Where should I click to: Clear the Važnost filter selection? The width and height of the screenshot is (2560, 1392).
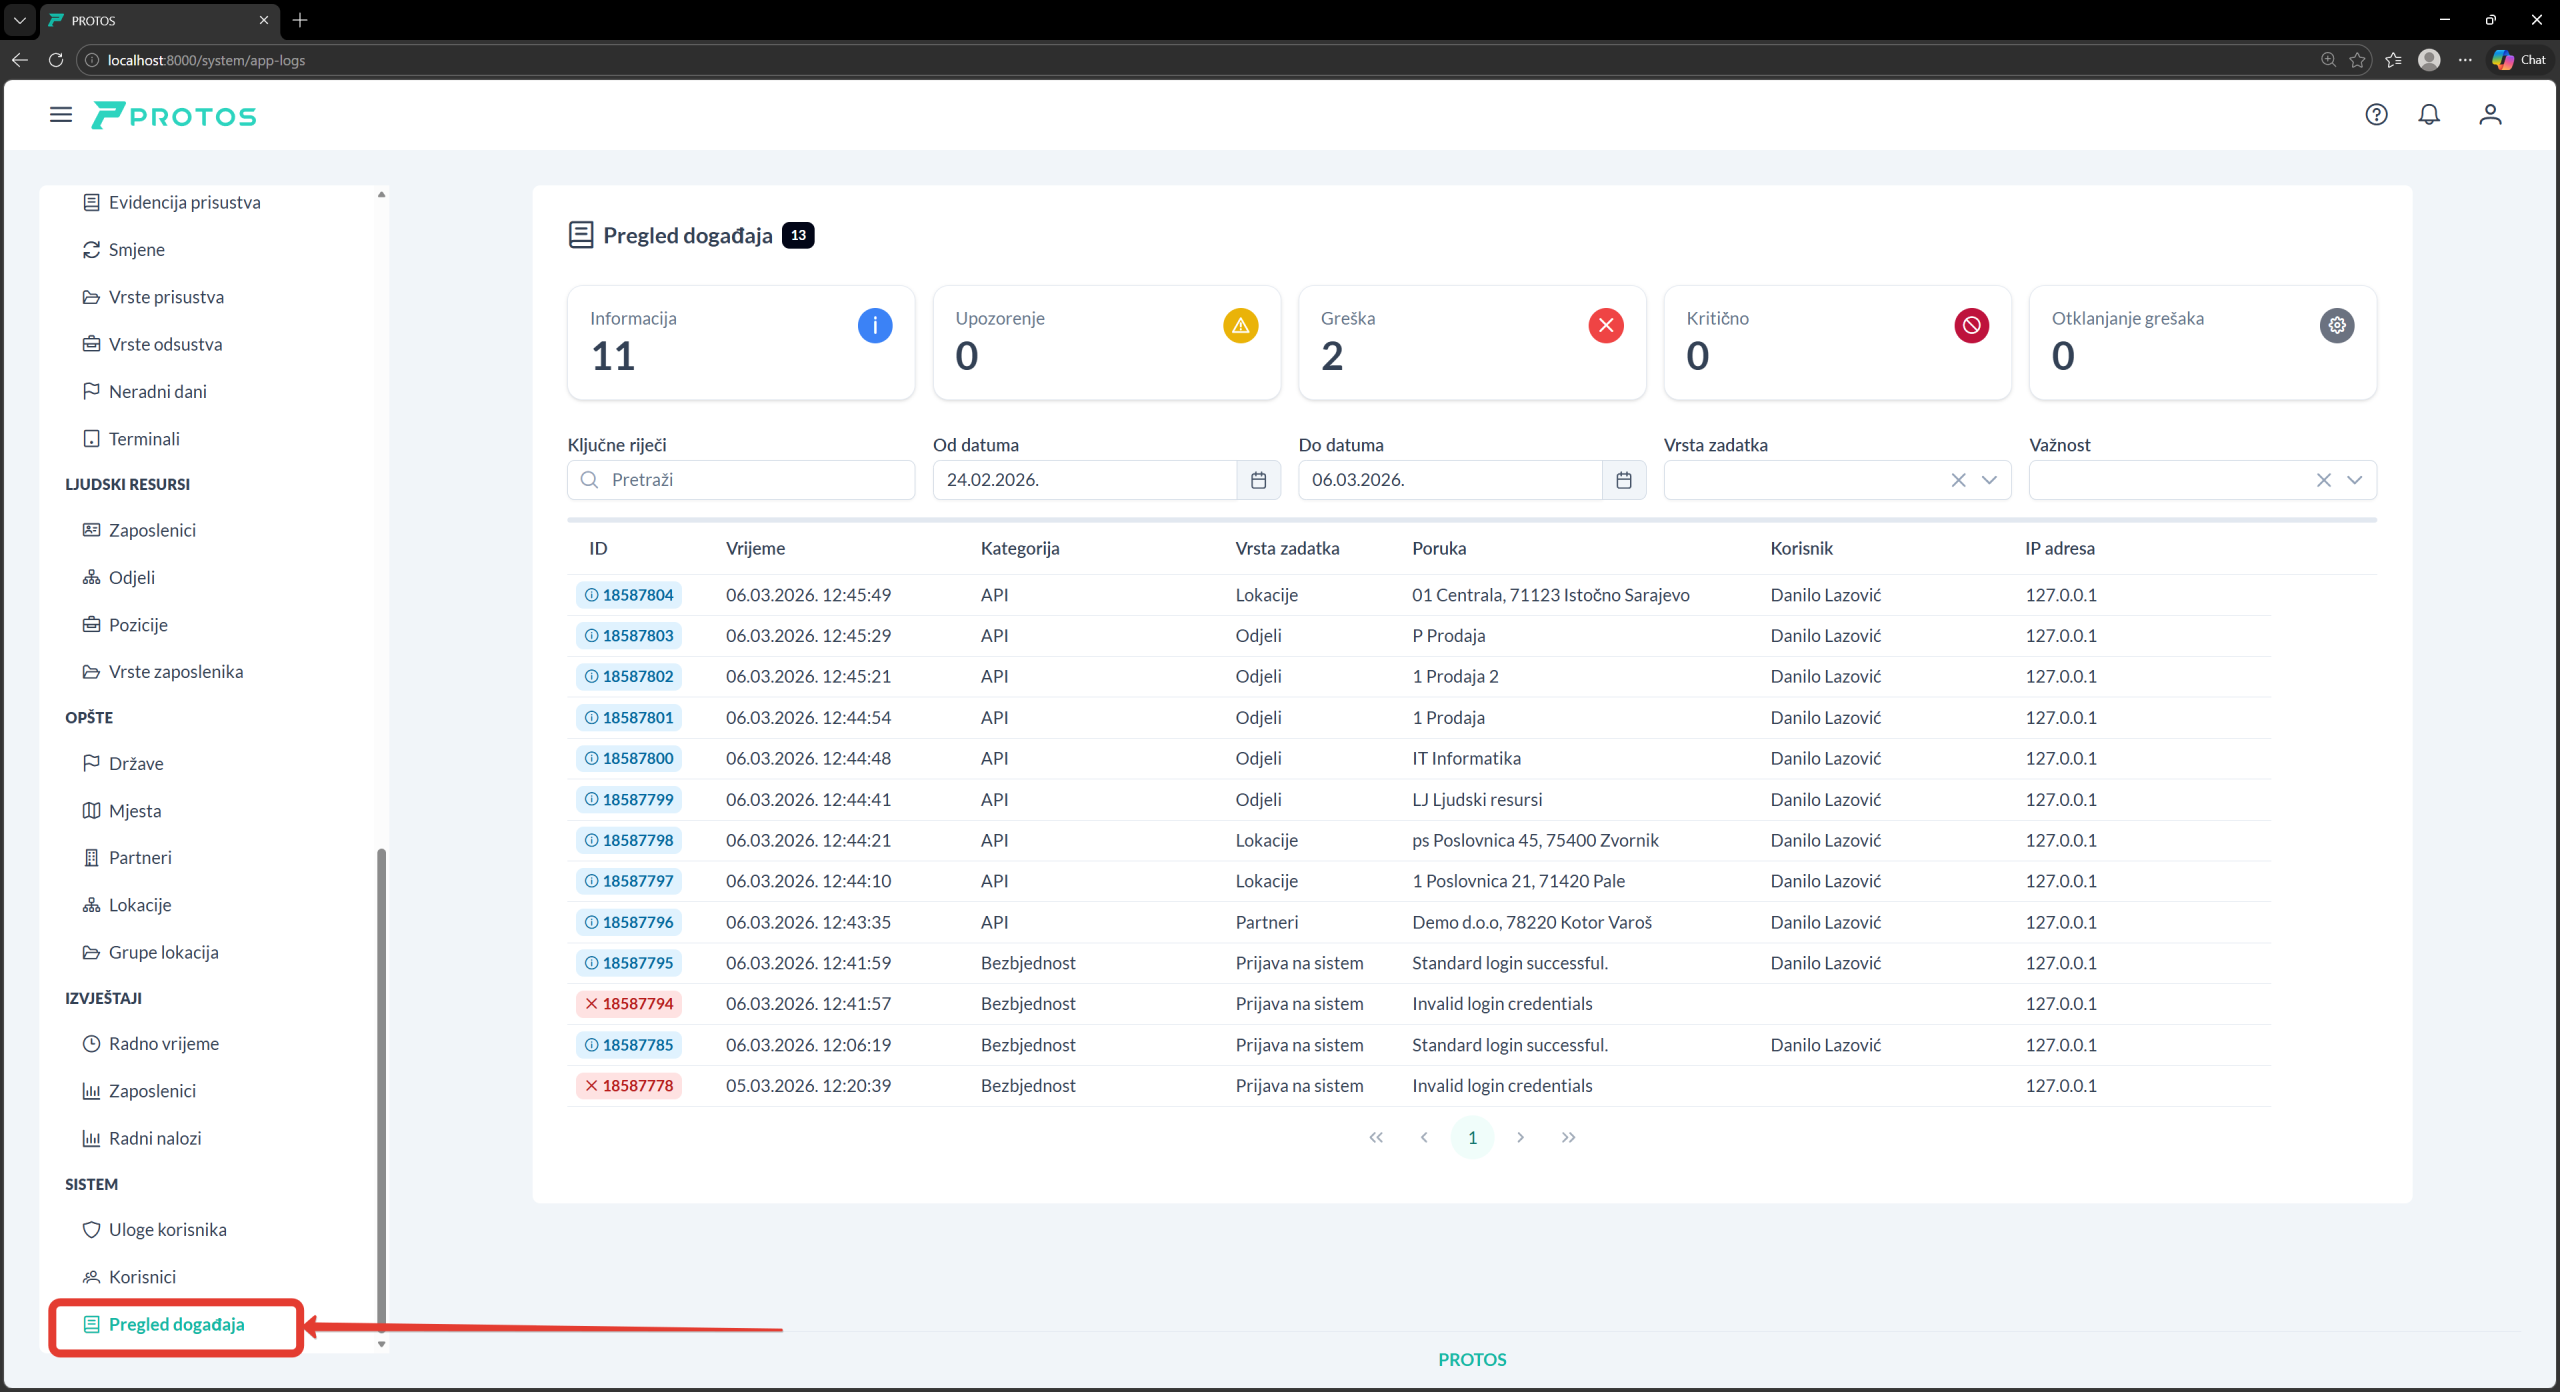[2323, 480]
